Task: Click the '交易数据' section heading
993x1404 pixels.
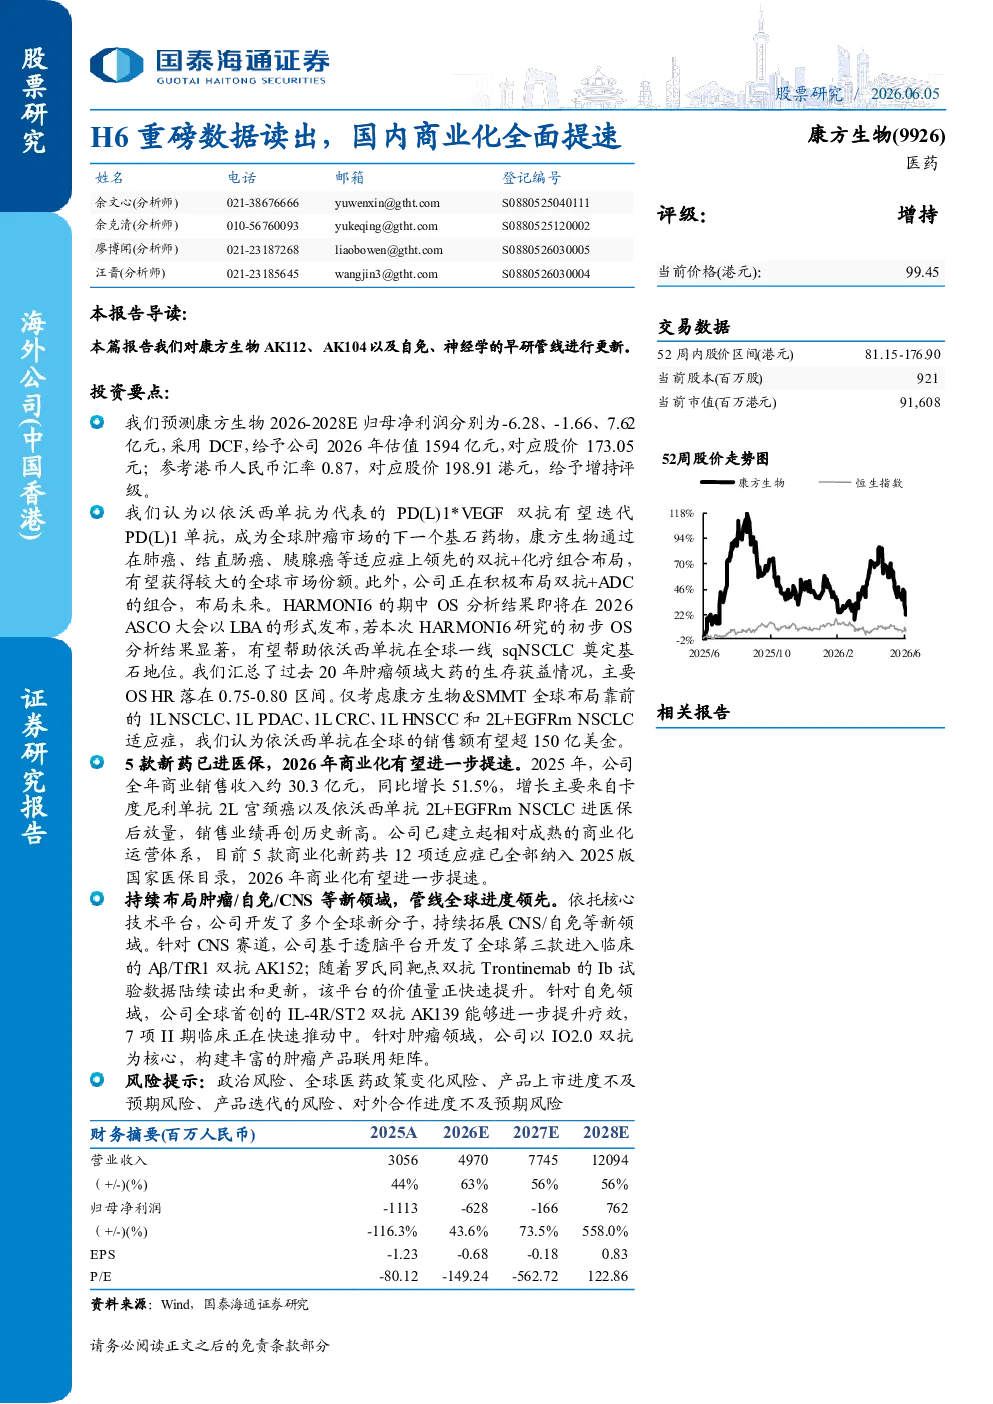Action: point(693,327)
